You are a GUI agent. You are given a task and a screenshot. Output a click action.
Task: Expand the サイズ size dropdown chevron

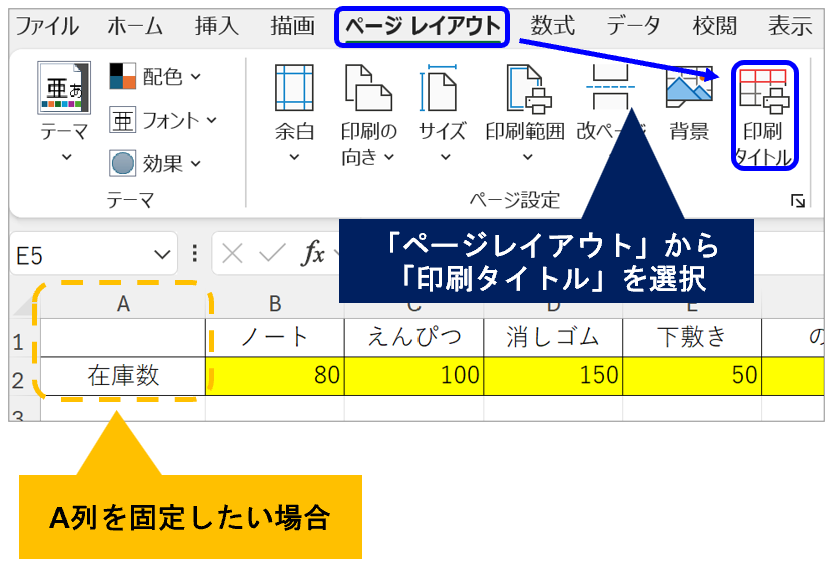point(446,157)
